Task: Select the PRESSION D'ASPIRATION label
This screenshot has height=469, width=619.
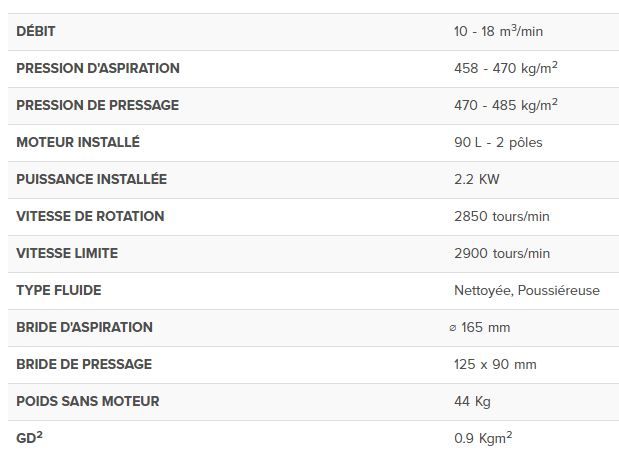Action: (x=98, y=68)
